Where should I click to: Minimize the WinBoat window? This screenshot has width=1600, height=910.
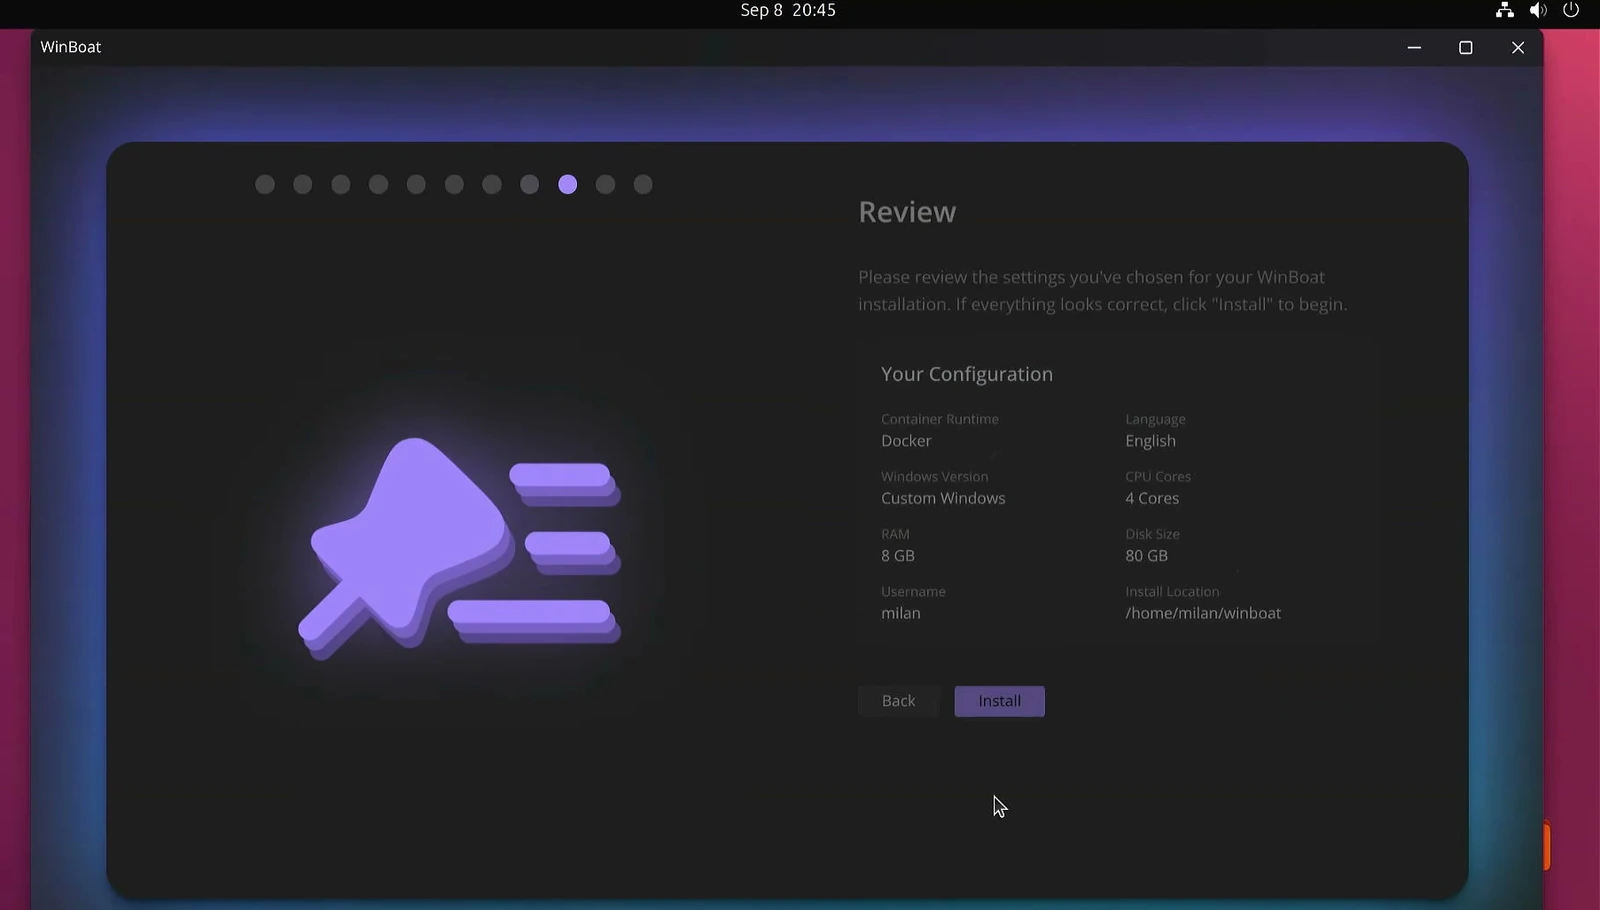(x=1414, y=47)
